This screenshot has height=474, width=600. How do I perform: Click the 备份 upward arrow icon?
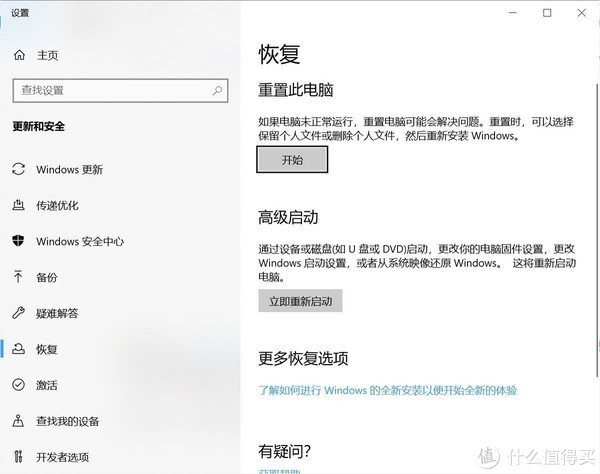click(x=18, y=277)
